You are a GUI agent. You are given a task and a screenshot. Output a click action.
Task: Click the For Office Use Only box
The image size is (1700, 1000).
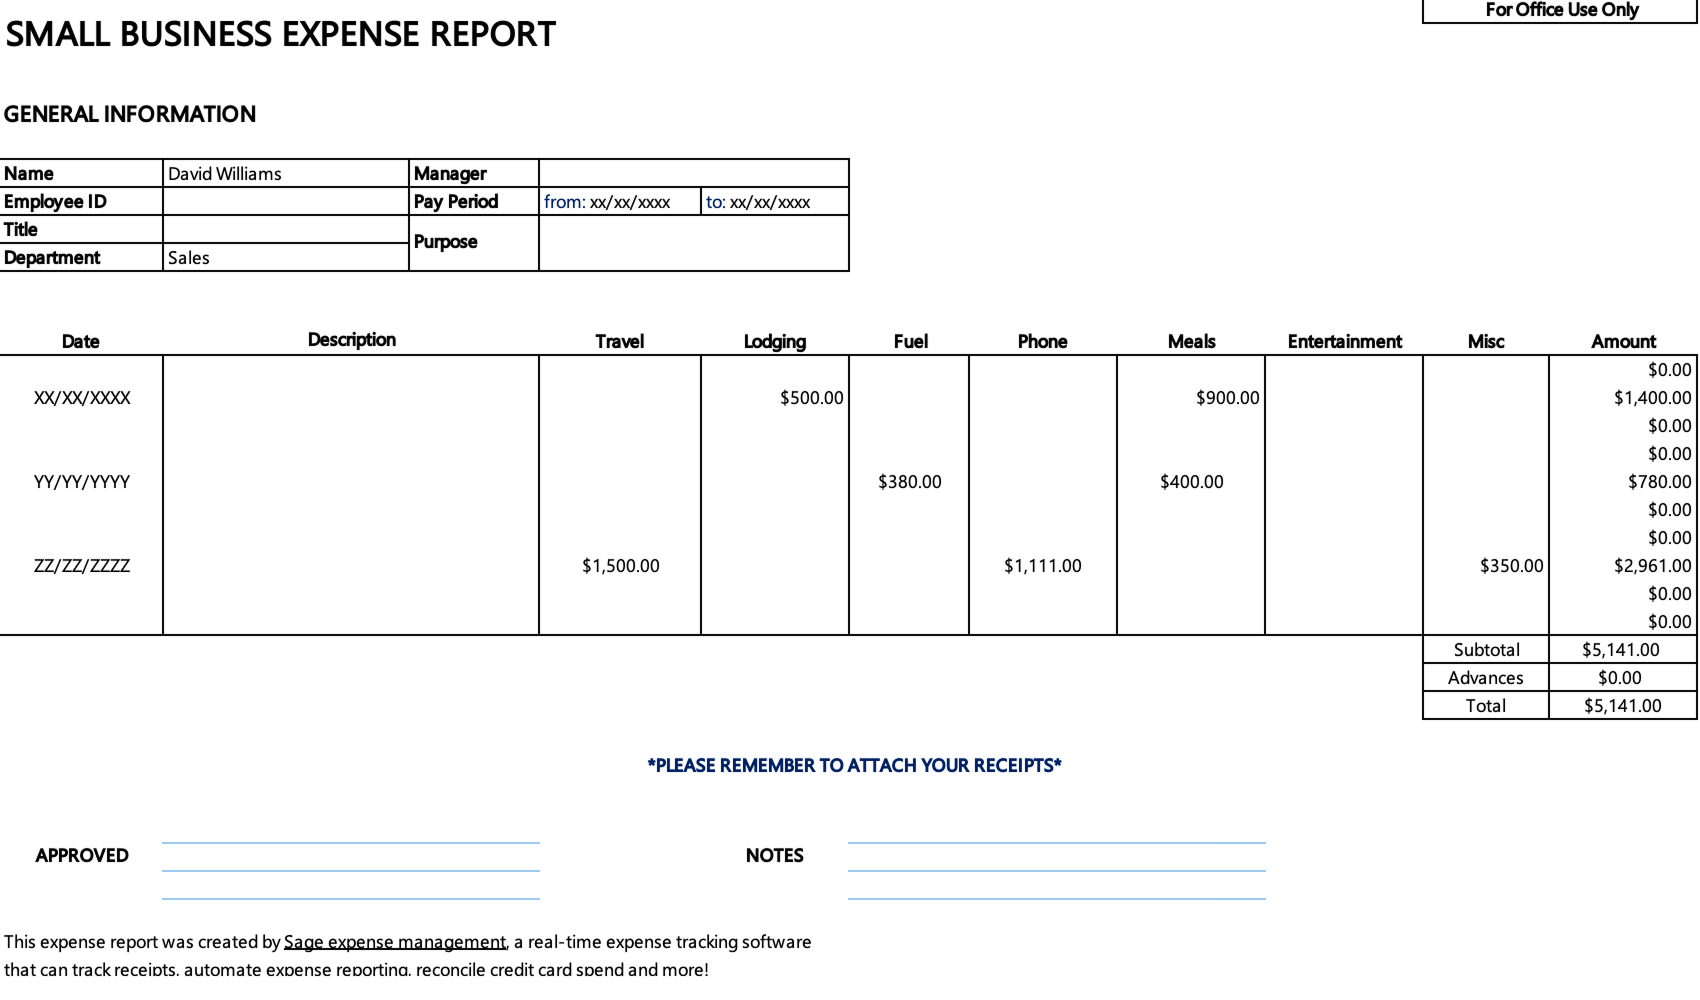[1560, 10]
